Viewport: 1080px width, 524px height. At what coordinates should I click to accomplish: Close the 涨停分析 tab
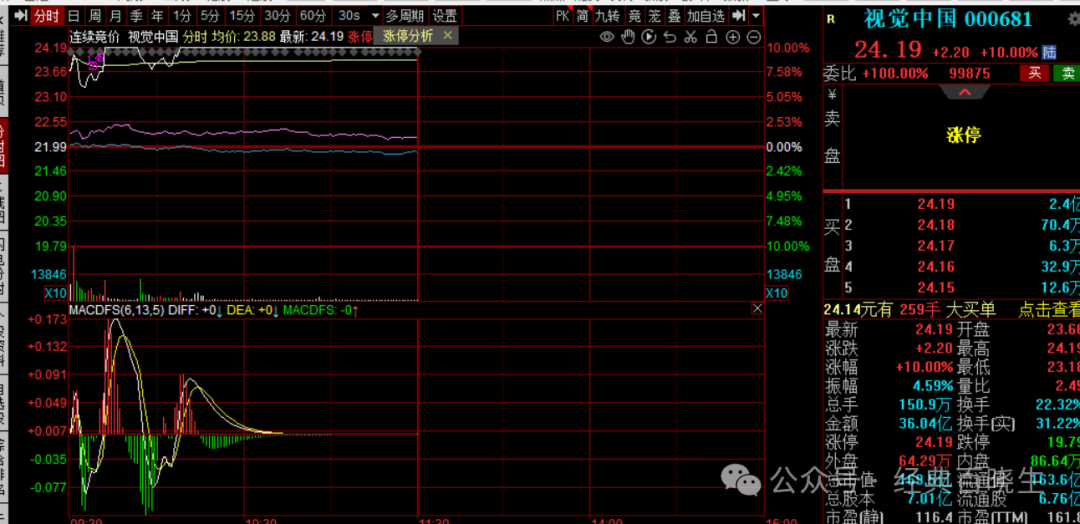point(447,35)
